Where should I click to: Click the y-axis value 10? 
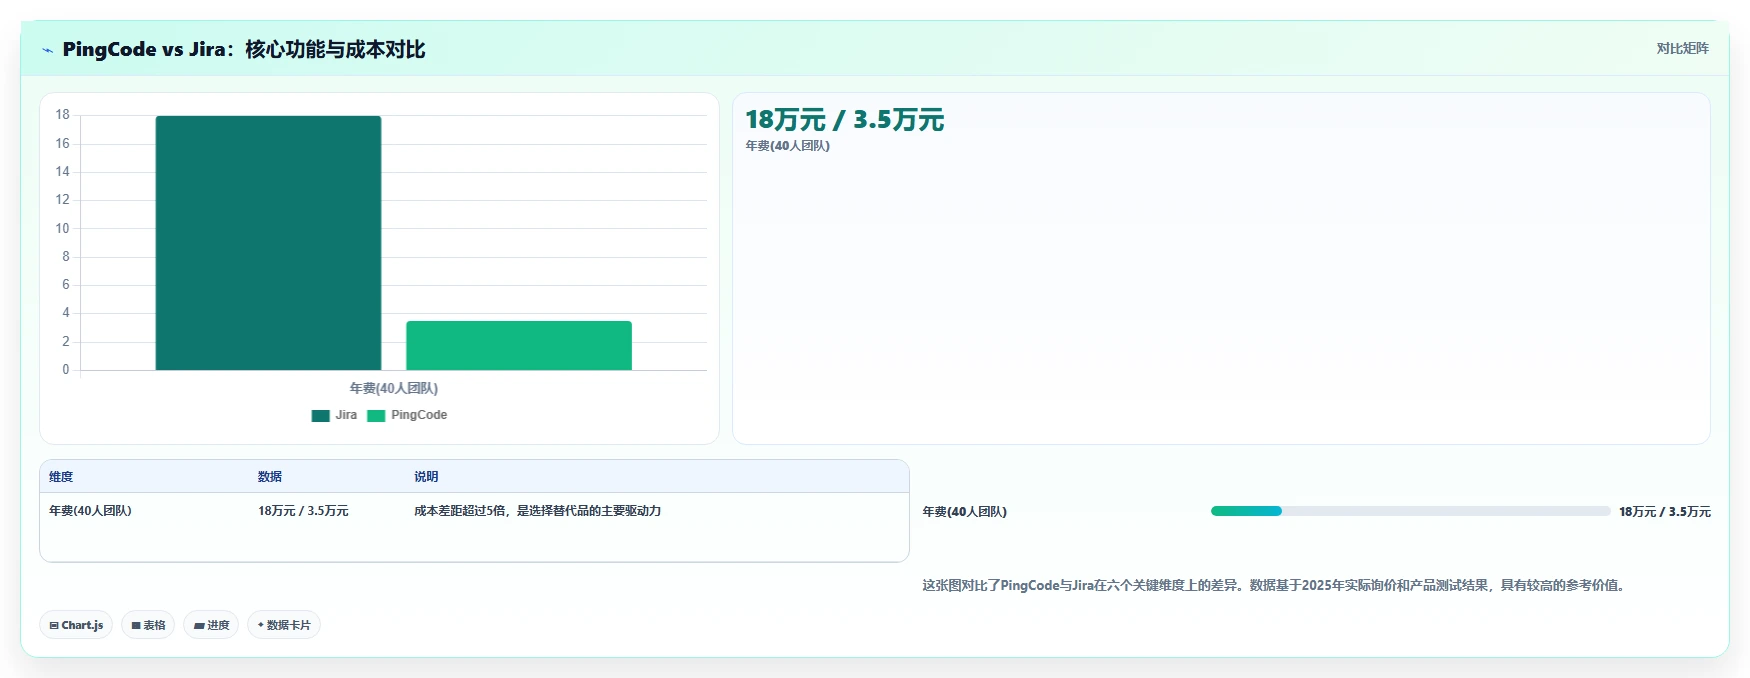[x=62, y=229]
